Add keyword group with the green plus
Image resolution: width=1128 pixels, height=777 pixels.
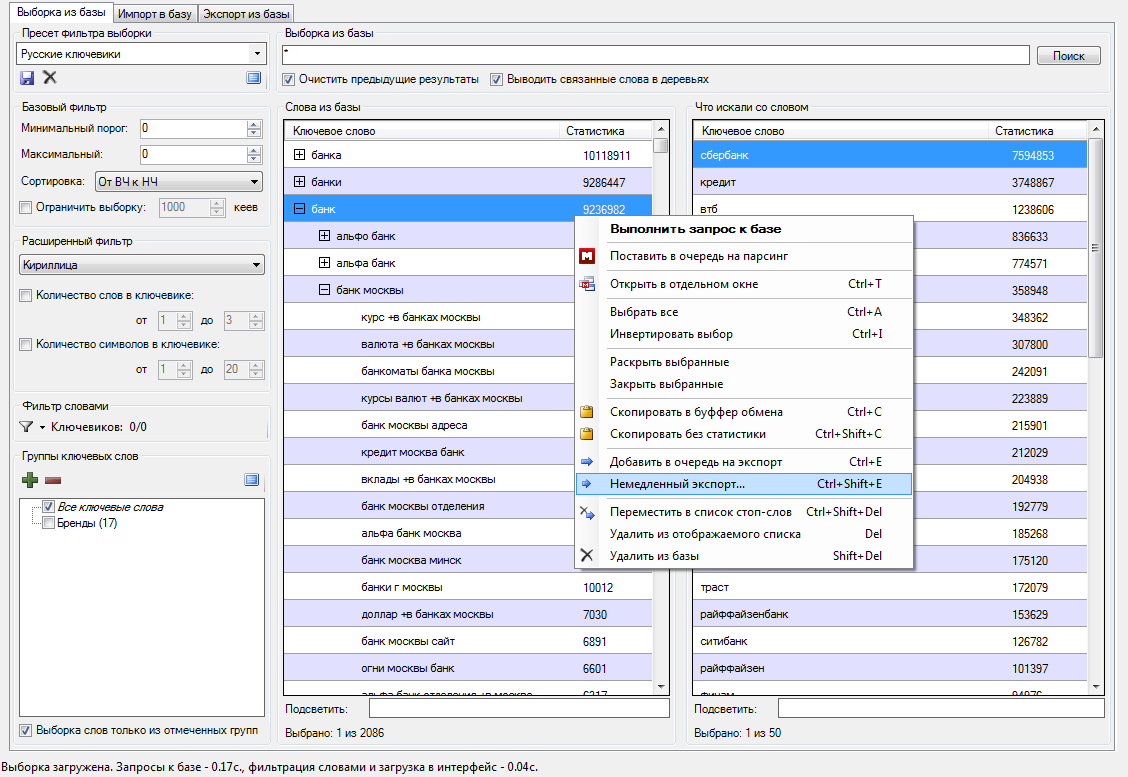[29, 480]
